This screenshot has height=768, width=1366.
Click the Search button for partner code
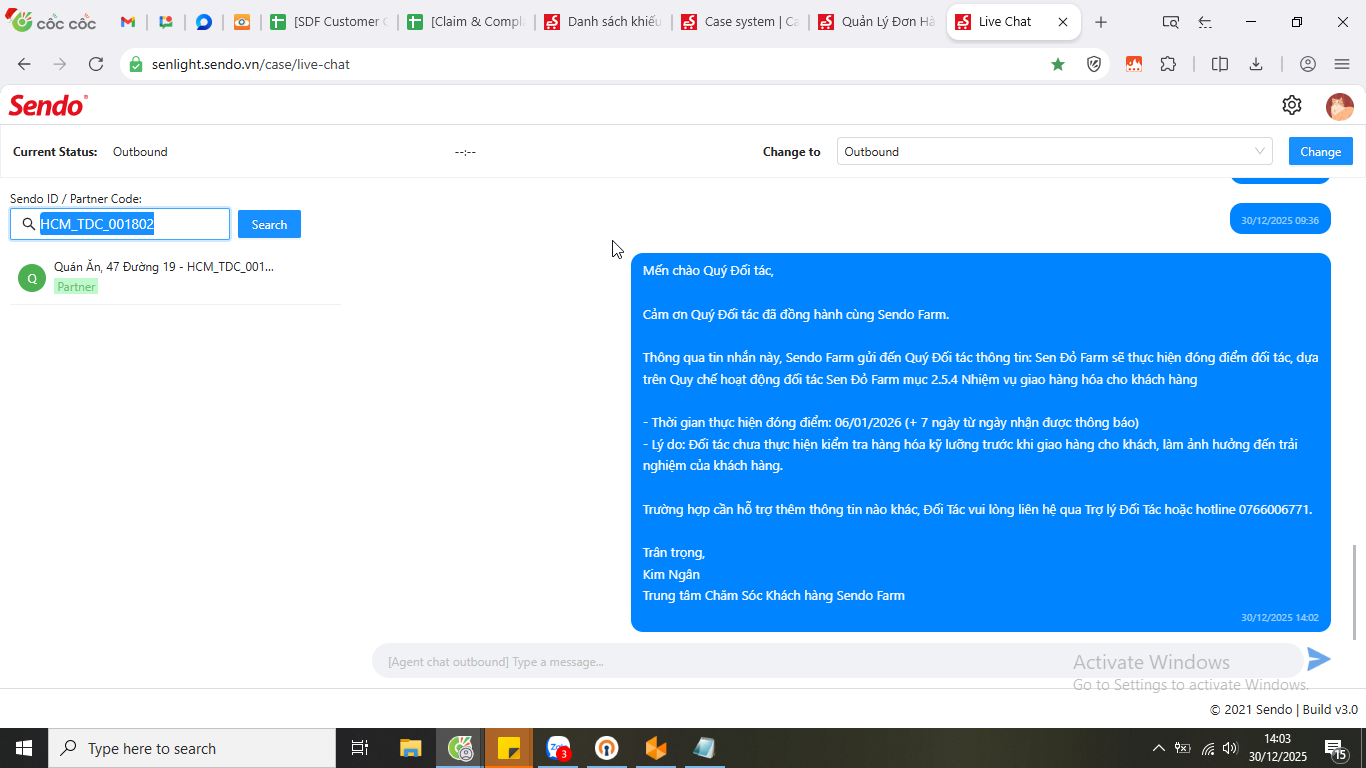pos(269,224)
